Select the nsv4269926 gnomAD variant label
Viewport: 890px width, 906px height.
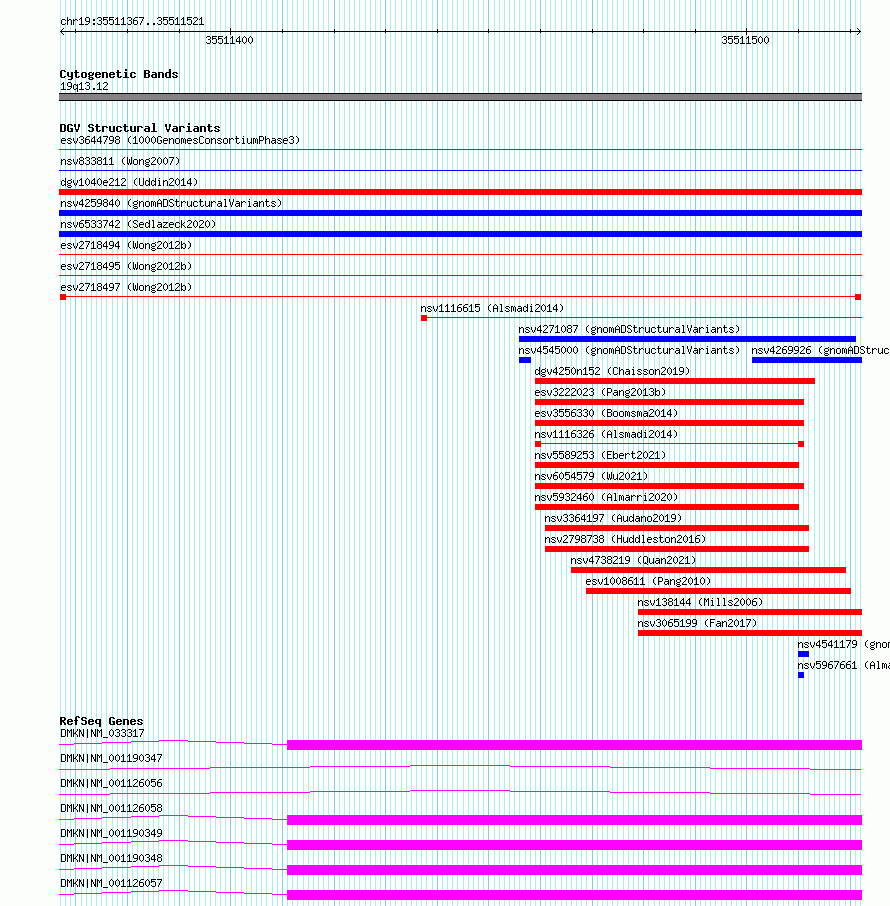820,350
